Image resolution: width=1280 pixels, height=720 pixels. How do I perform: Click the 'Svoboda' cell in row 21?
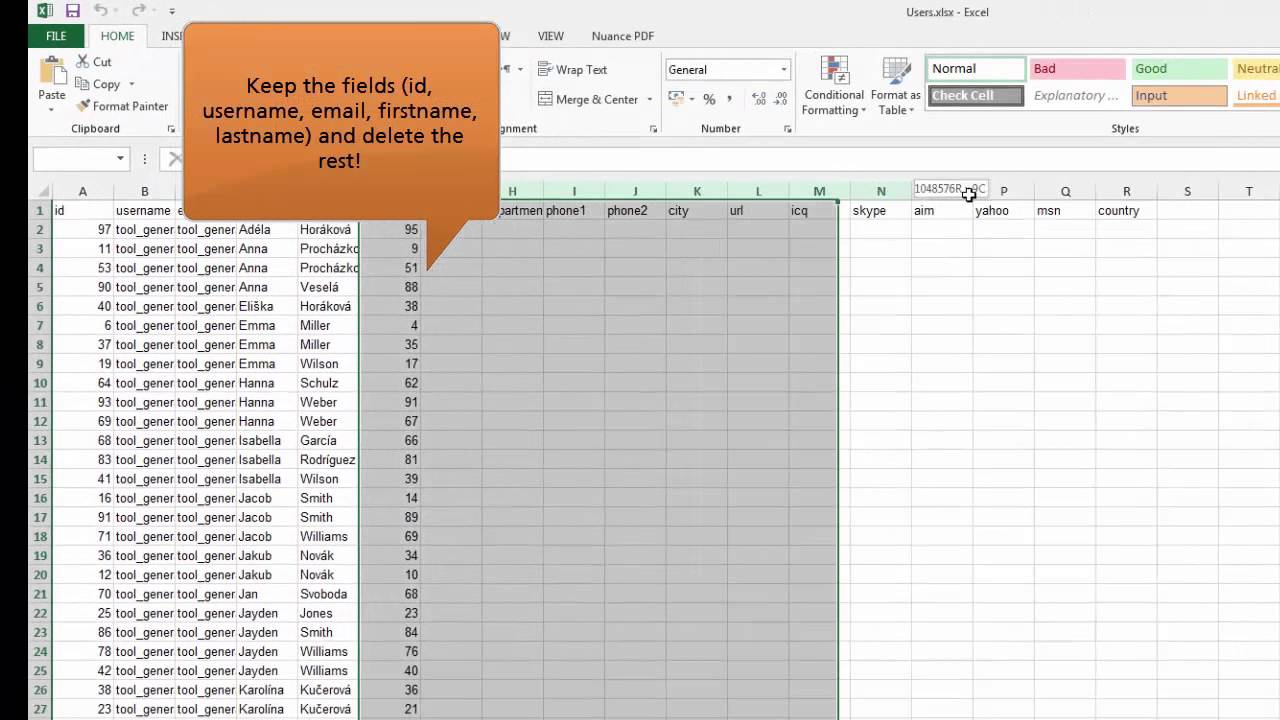coord(328,594)
